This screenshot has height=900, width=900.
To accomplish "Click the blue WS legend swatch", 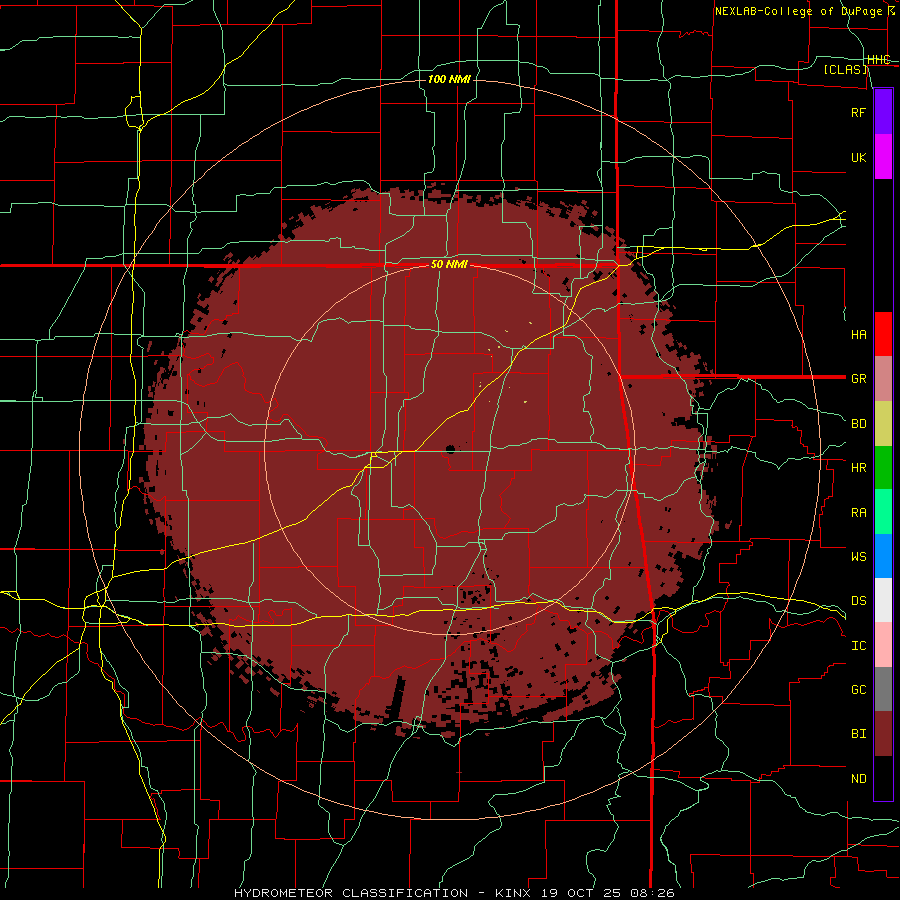I will point(883,556).
